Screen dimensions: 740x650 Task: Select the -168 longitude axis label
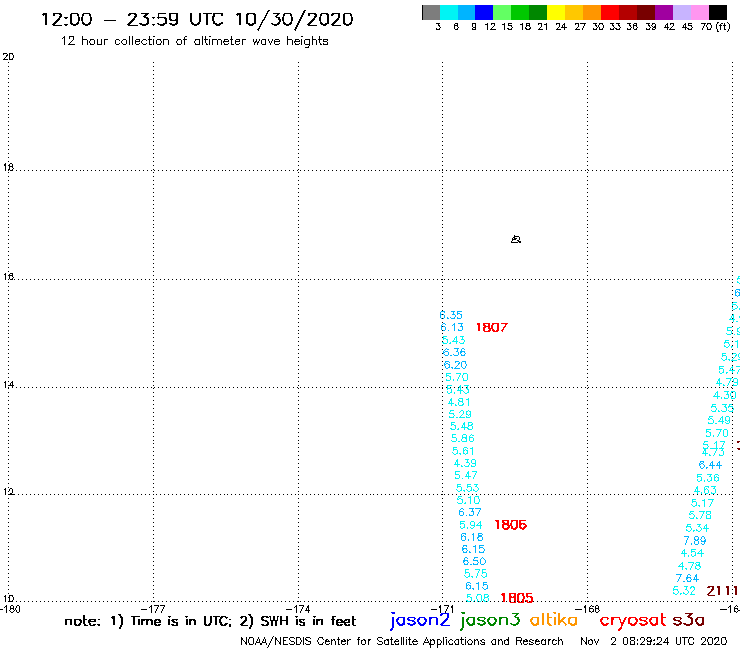click(x=588, y=609)
